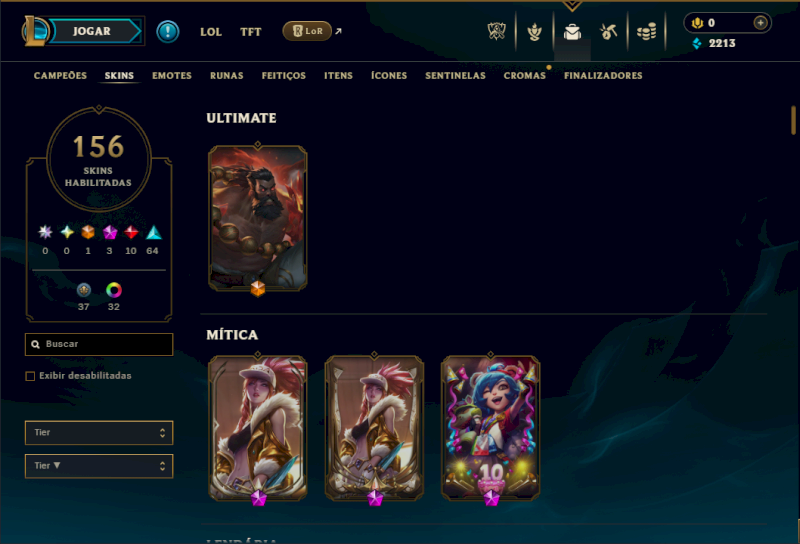Open the second Tier sort dropdown
The height and width of the screenshot is (544, 800).
pos(99,466)
